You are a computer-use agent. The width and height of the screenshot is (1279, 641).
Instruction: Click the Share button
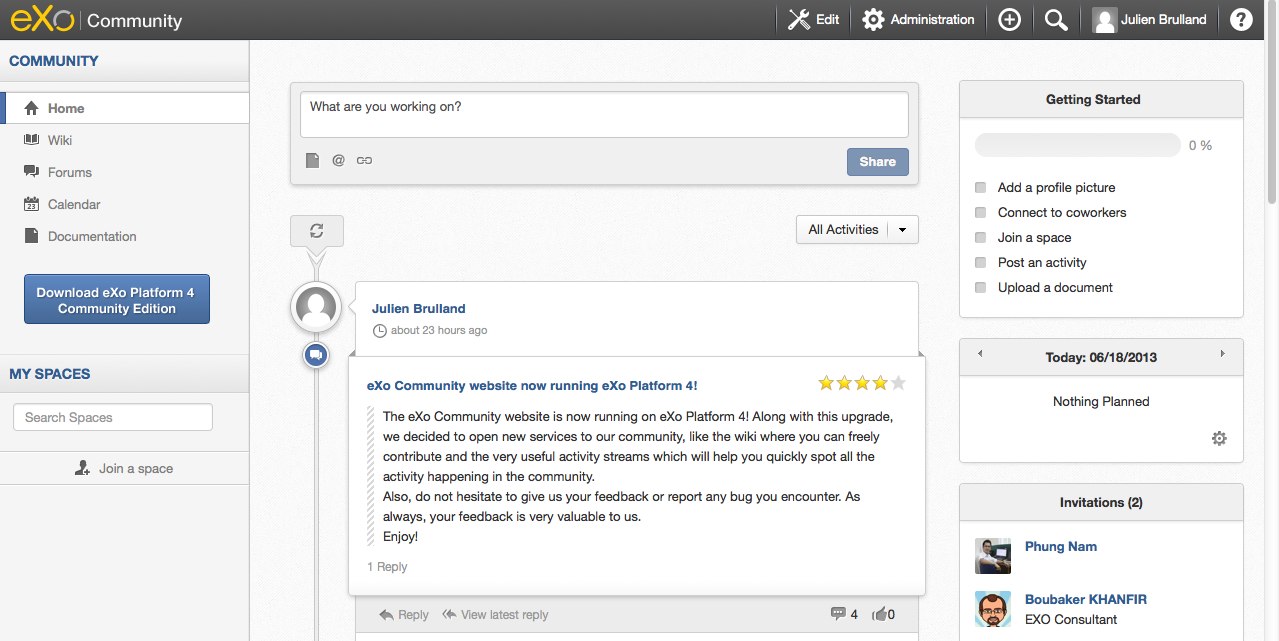[877, 161]
